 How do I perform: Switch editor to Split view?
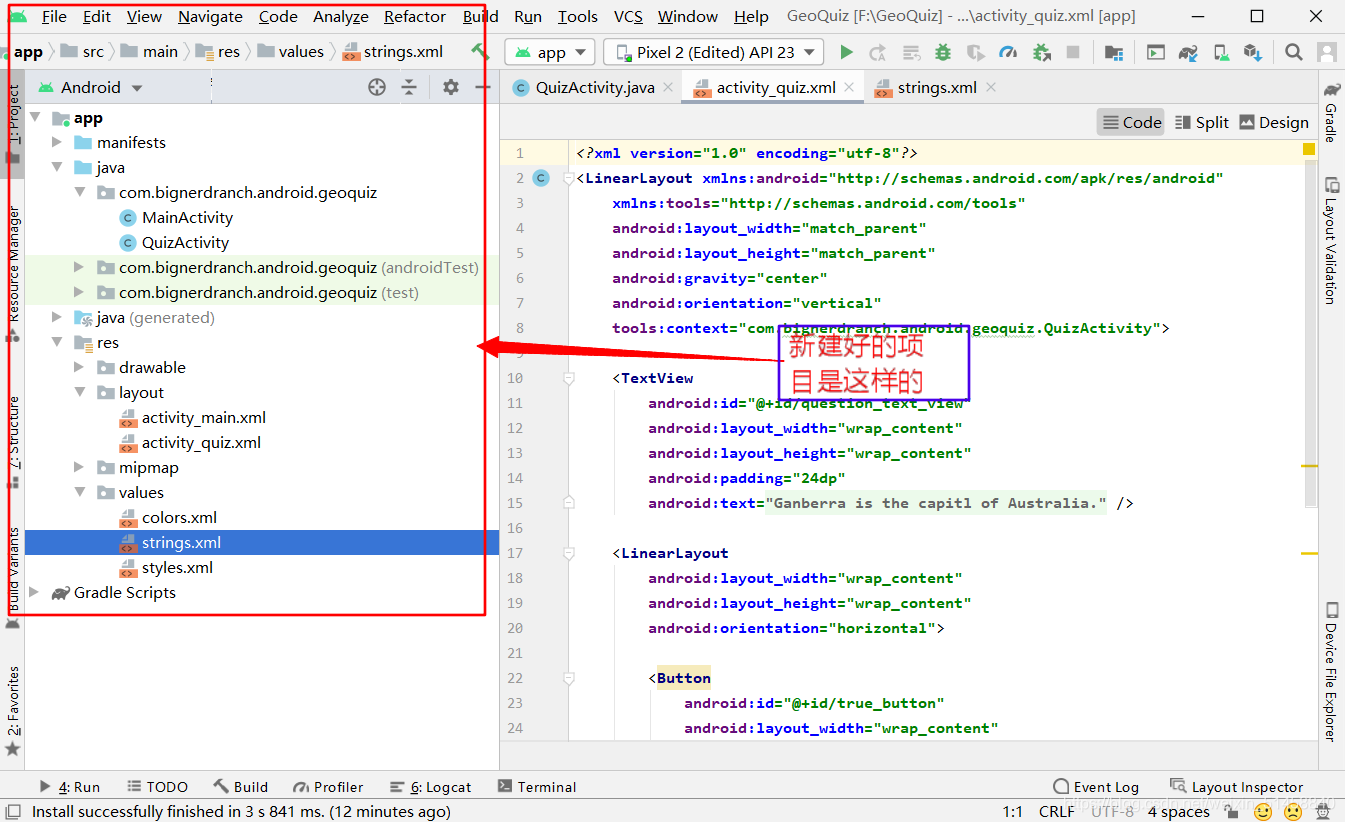[1201, 122]
